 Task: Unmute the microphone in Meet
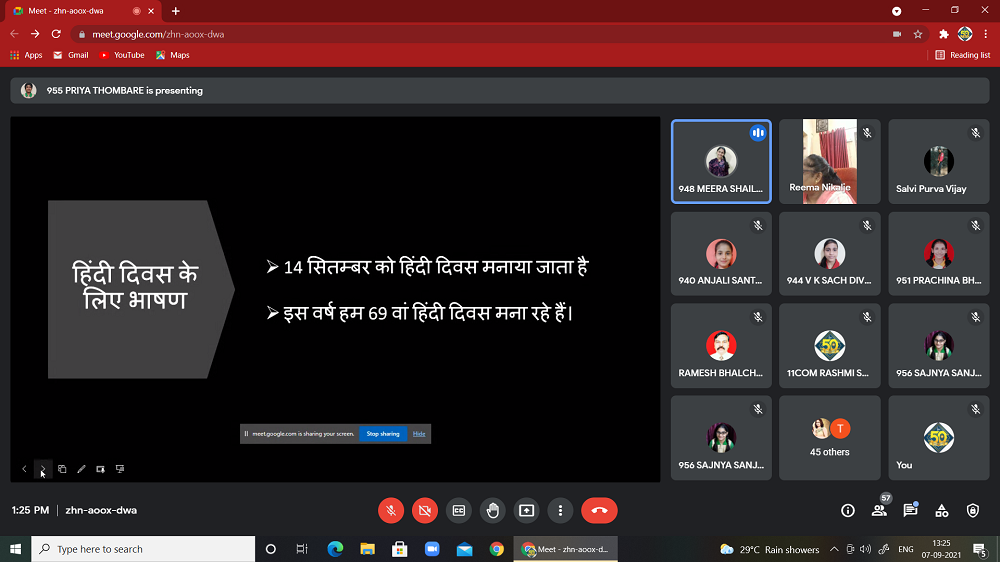click(x=391, y=510)
